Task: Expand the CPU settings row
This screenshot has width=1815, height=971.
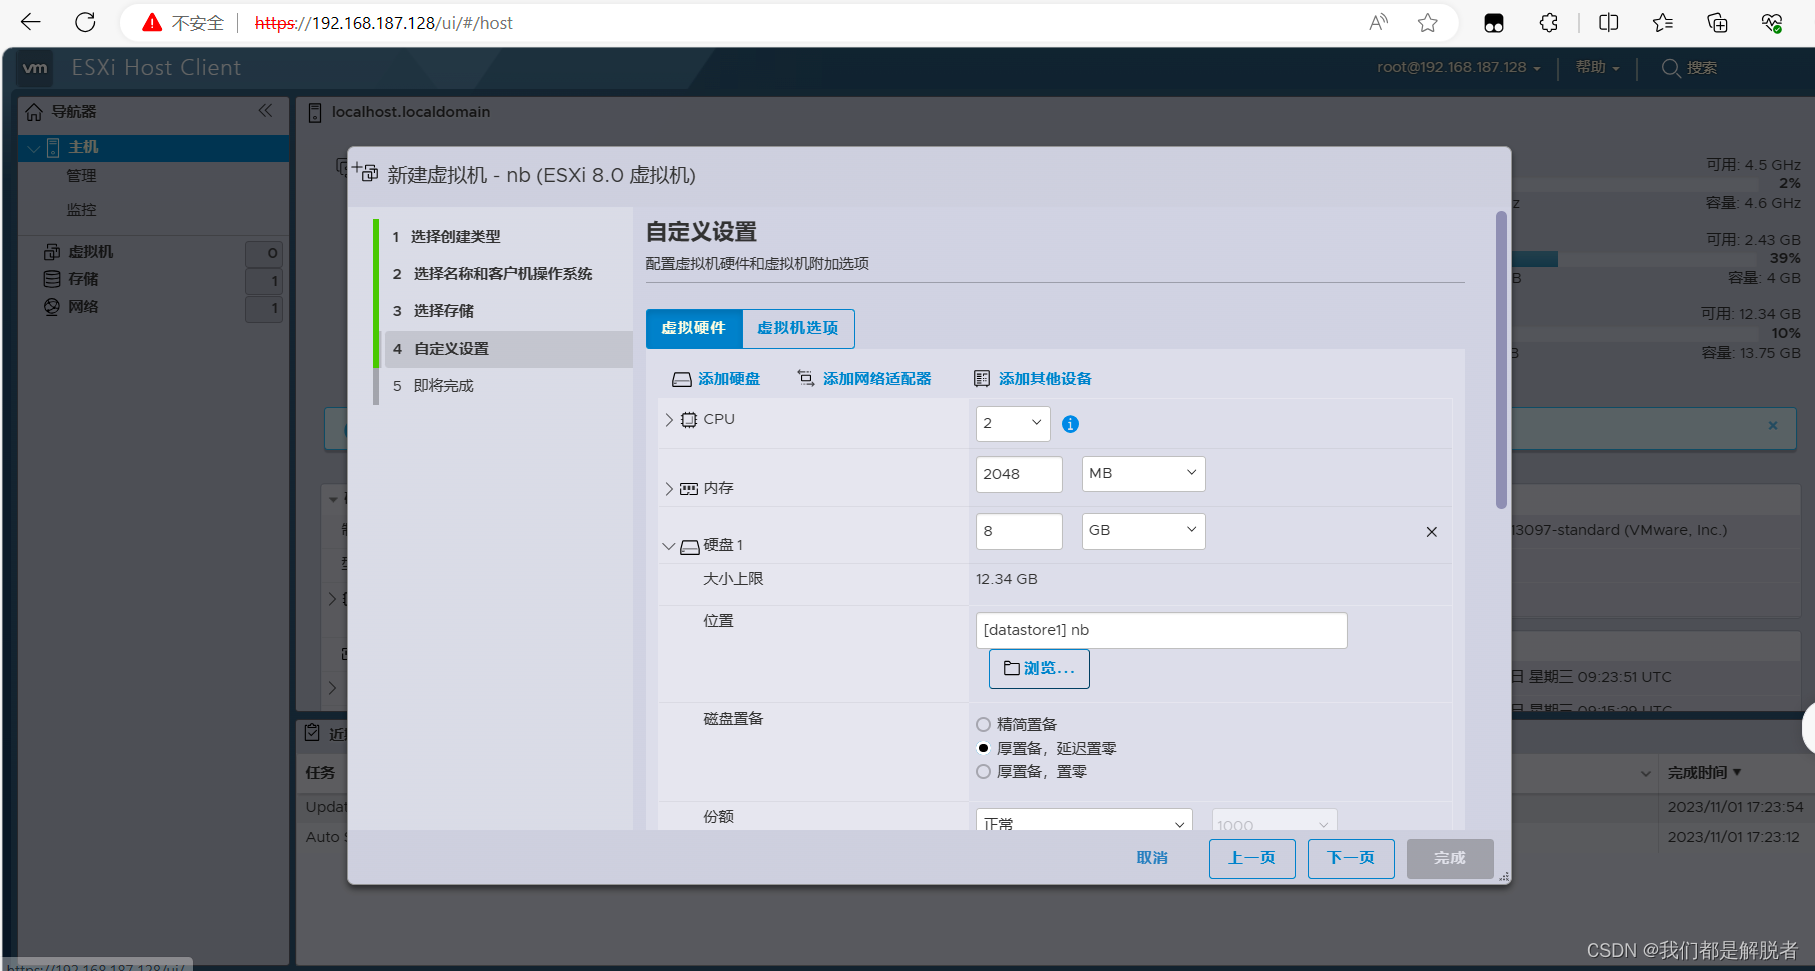Action: [x=669, y=420]
